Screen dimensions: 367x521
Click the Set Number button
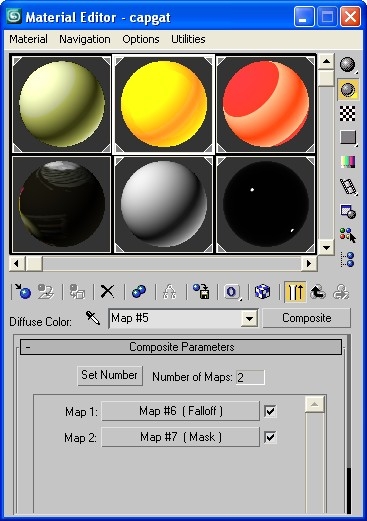pyautogui.click(x=110, y=375)
